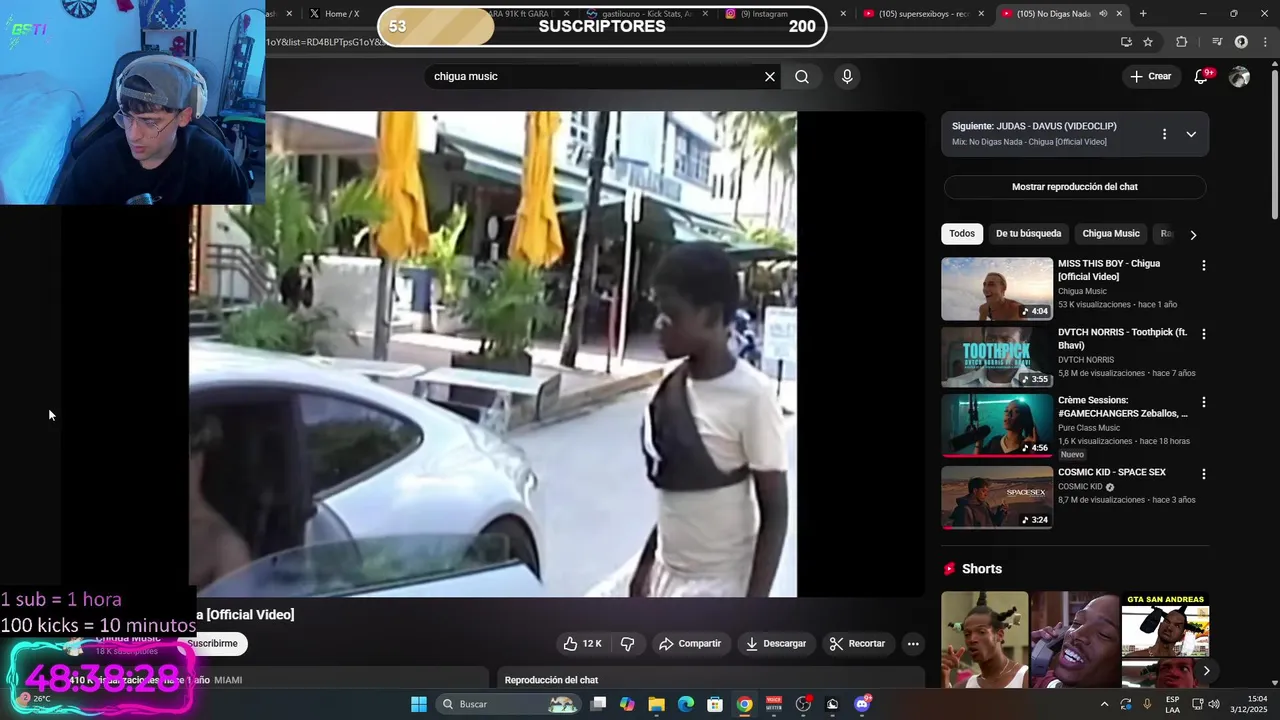The height and width of the screenshot is (720, 1280).
Task: Mute the No Digas Nada tab speaker icon
Action: tap(1103, 14)
